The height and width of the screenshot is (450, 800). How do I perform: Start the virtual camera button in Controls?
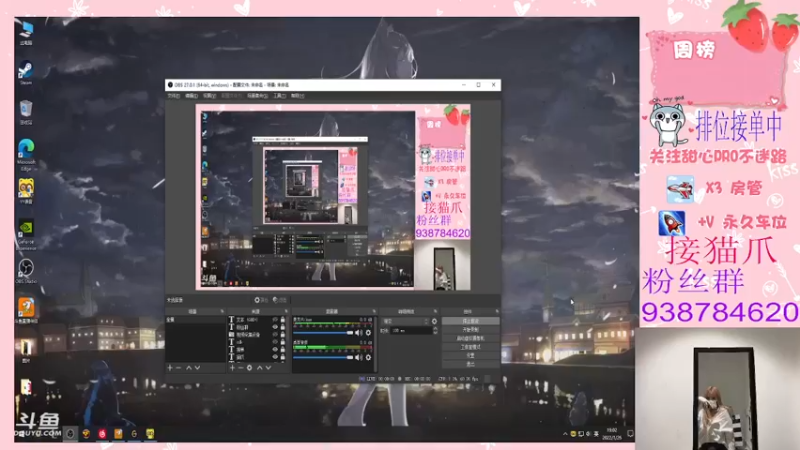point(471,338)
